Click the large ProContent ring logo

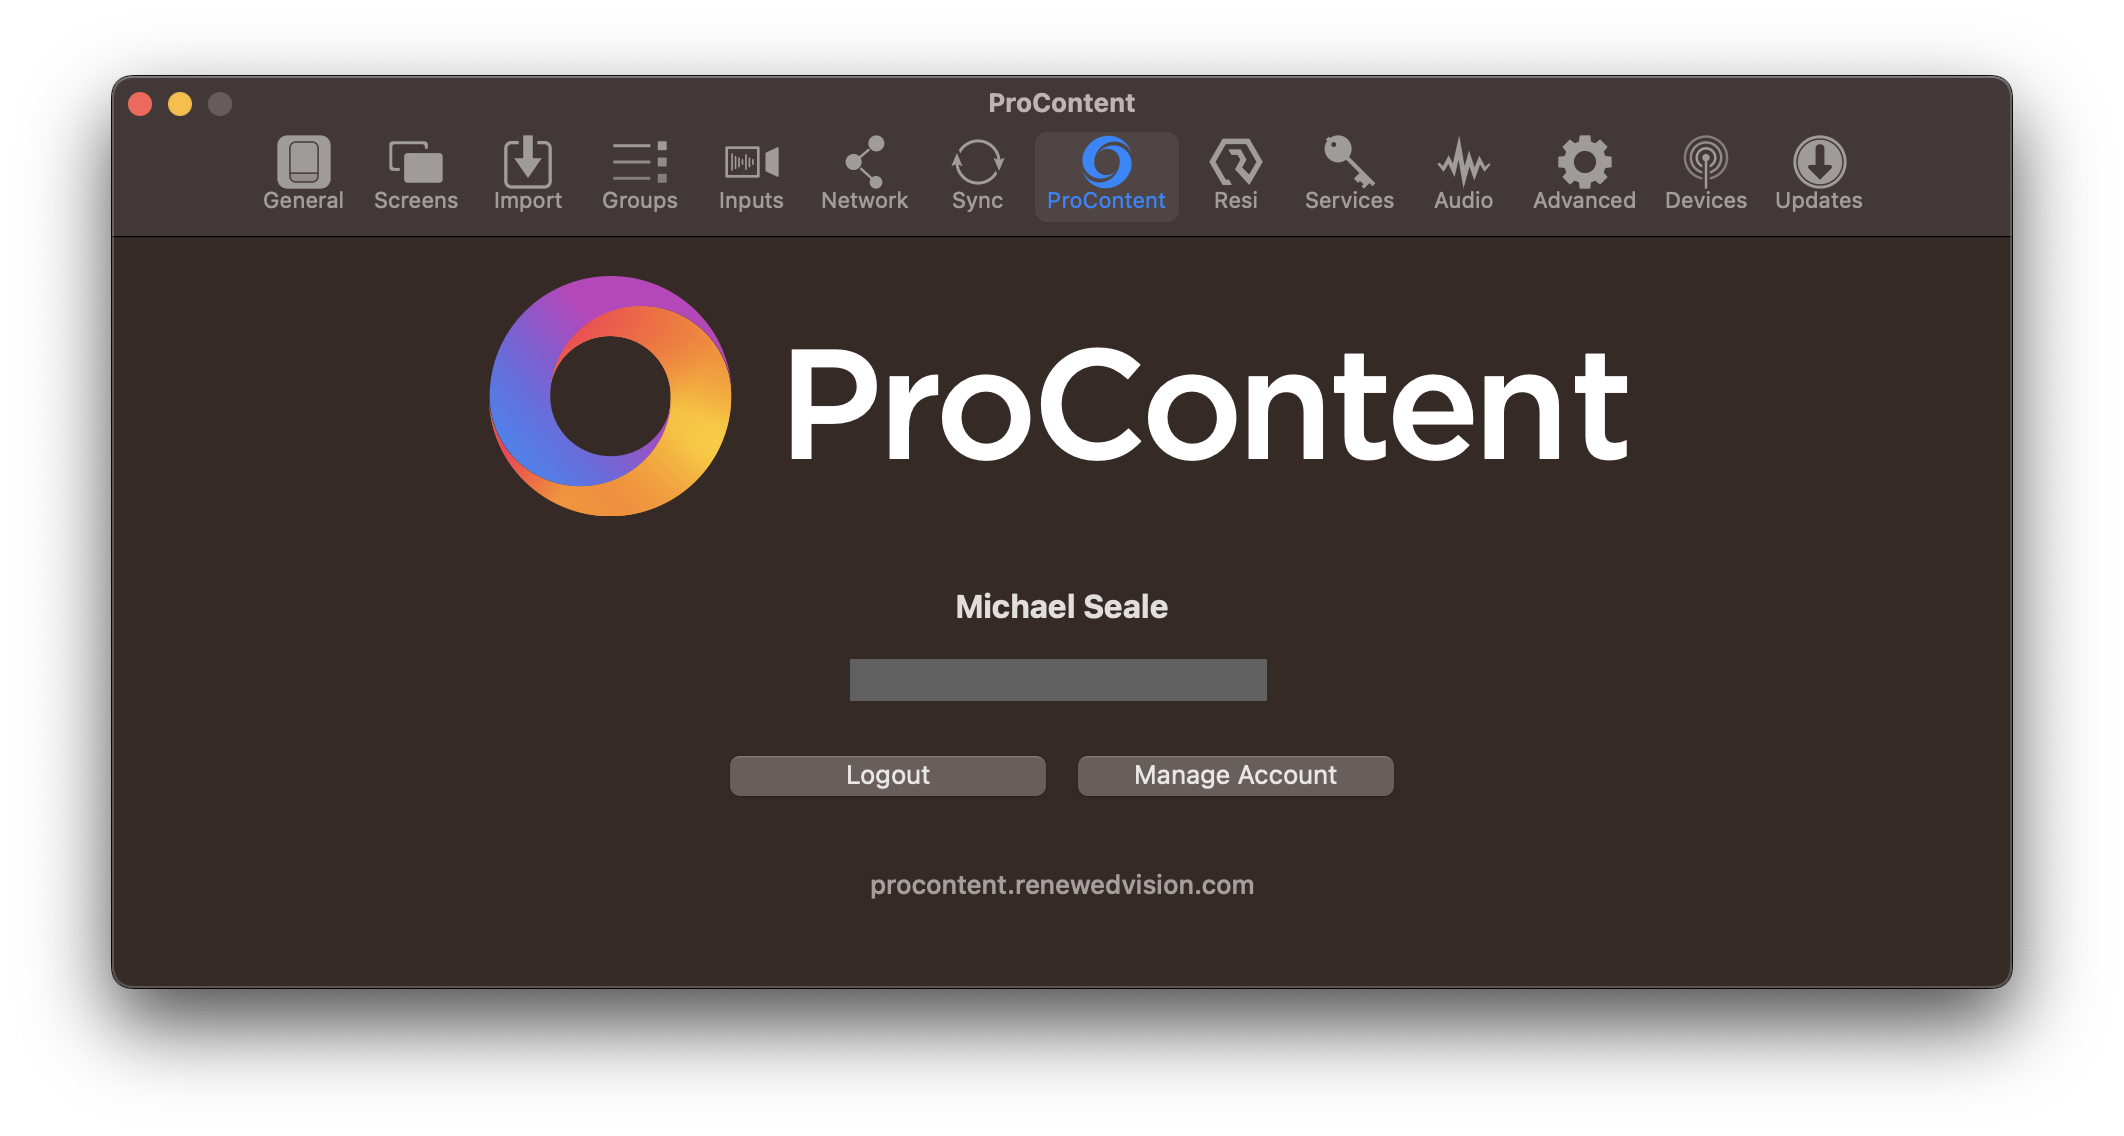pos(610,396)
